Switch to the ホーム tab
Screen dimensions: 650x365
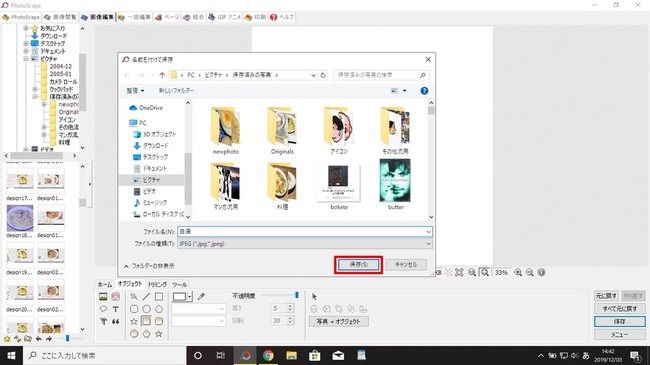[x=104, y=284]
